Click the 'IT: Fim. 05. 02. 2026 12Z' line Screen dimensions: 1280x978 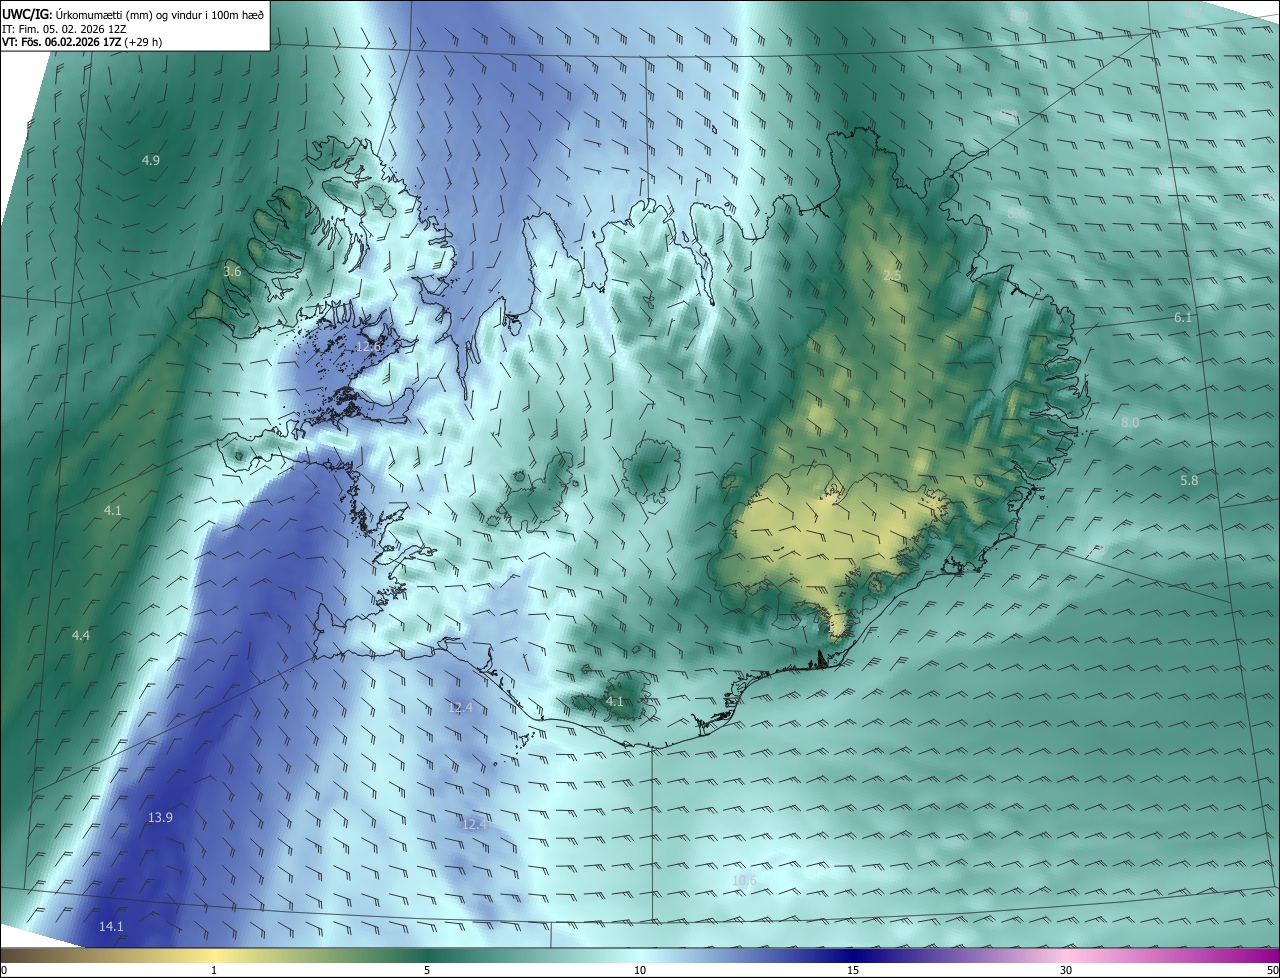point(63,29)
